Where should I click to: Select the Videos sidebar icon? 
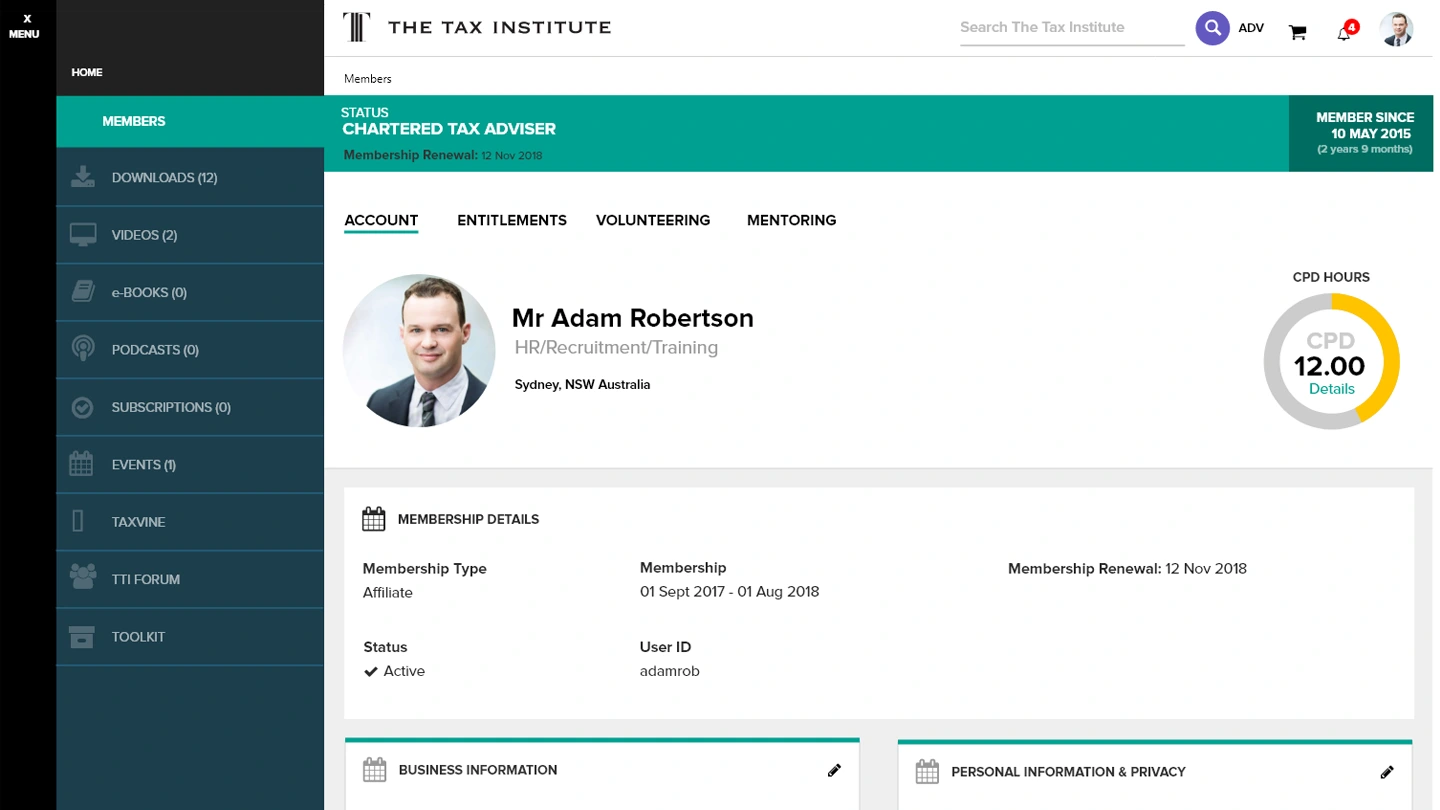(x=82, y=234)
